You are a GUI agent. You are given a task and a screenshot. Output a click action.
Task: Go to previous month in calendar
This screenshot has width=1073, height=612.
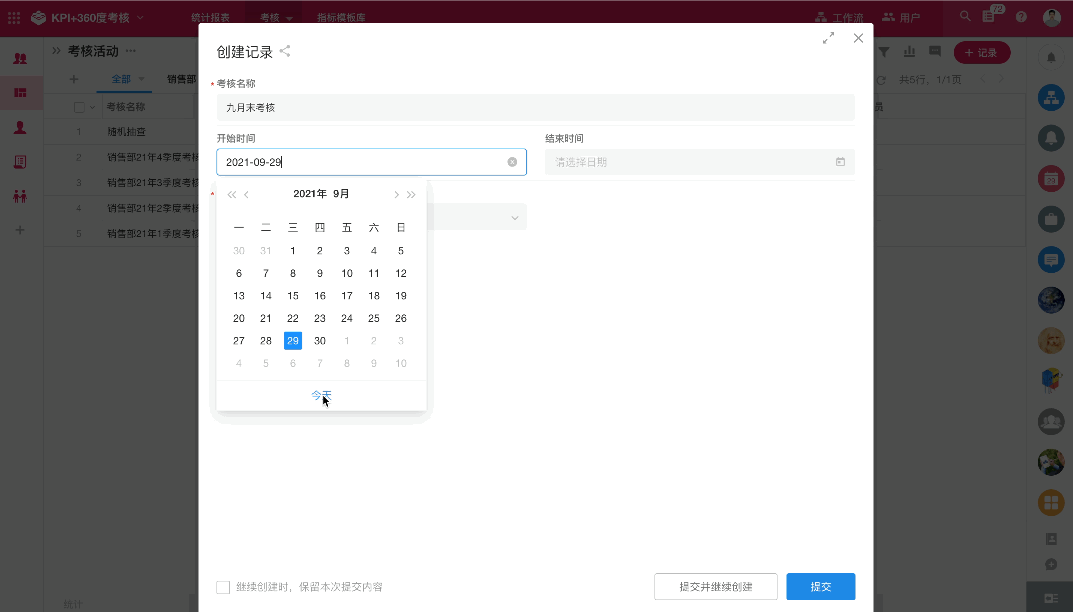pos(247,195)
